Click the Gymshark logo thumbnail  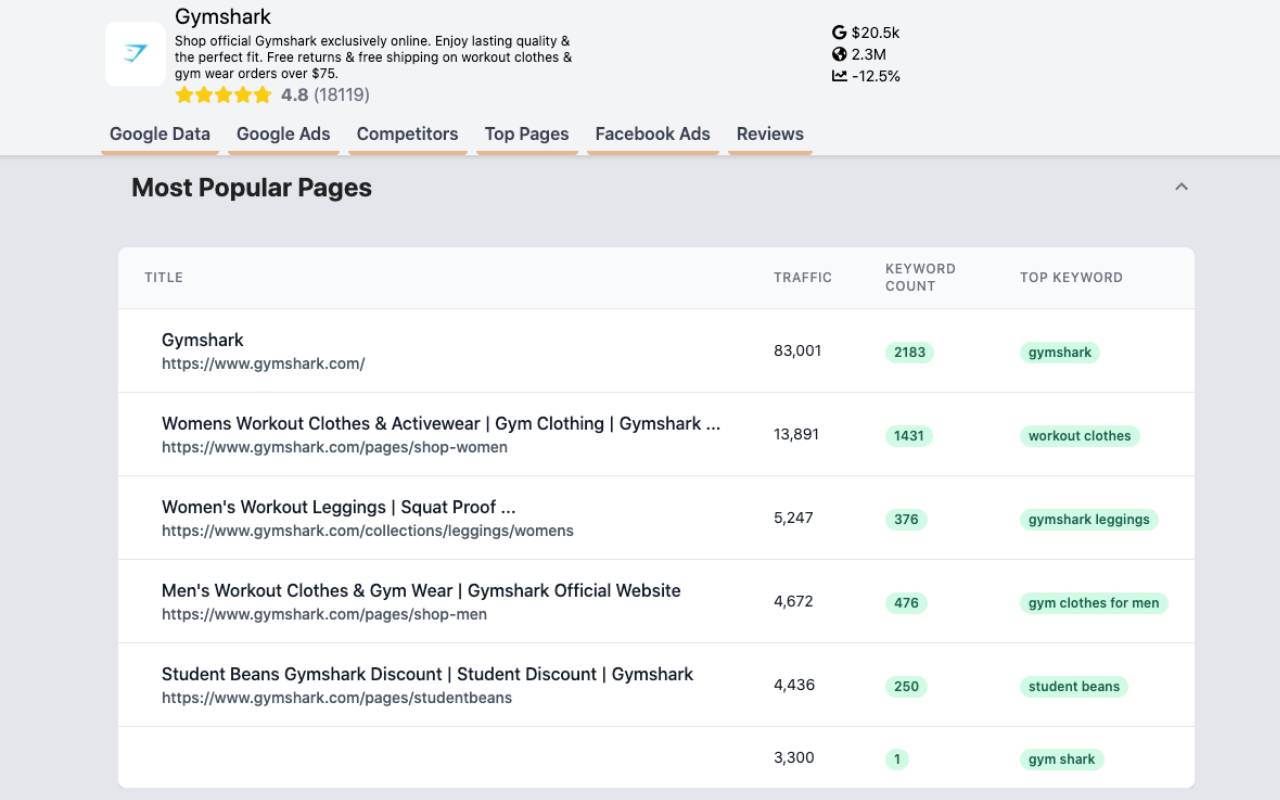coord(135,54)
